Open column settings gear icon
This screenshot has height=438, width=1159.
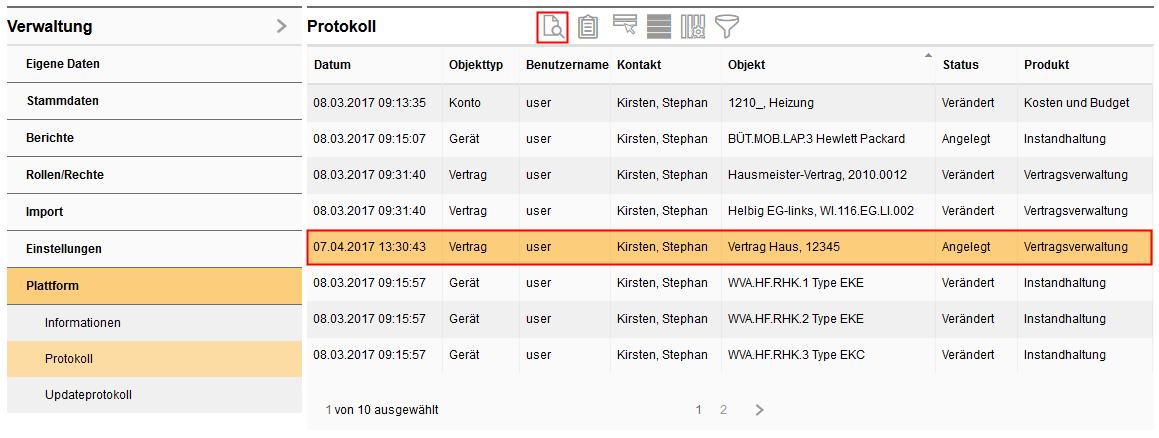[x=693, y=27]
